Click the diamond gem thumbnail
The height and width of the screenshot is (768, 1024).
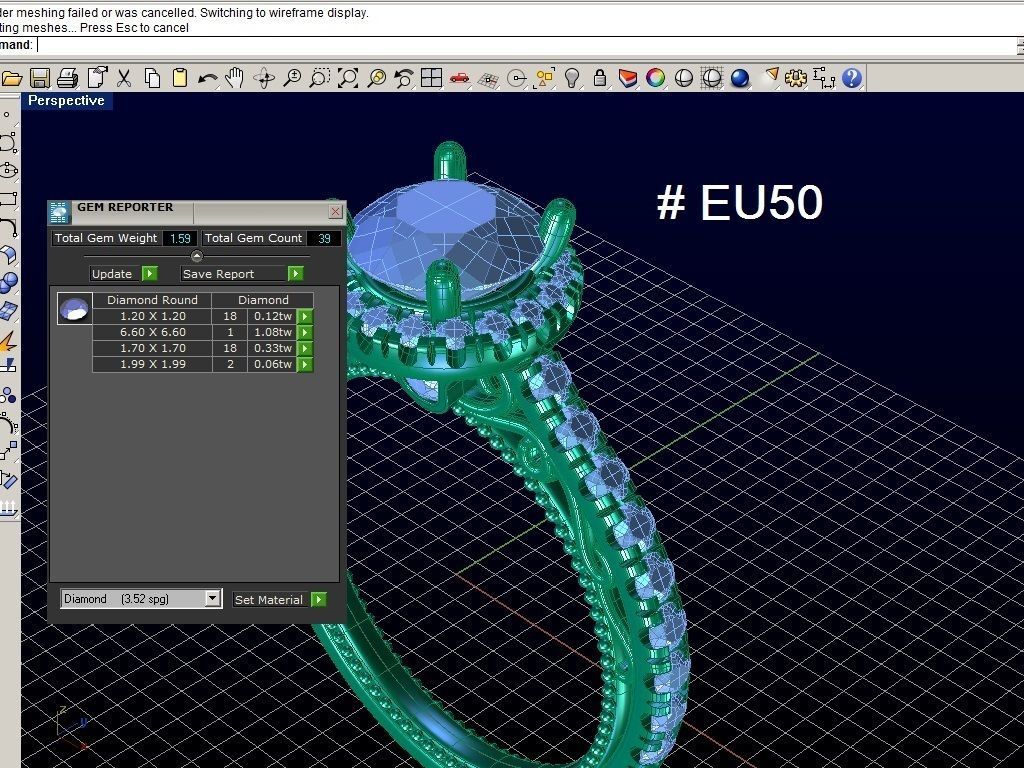coord(74,309)
